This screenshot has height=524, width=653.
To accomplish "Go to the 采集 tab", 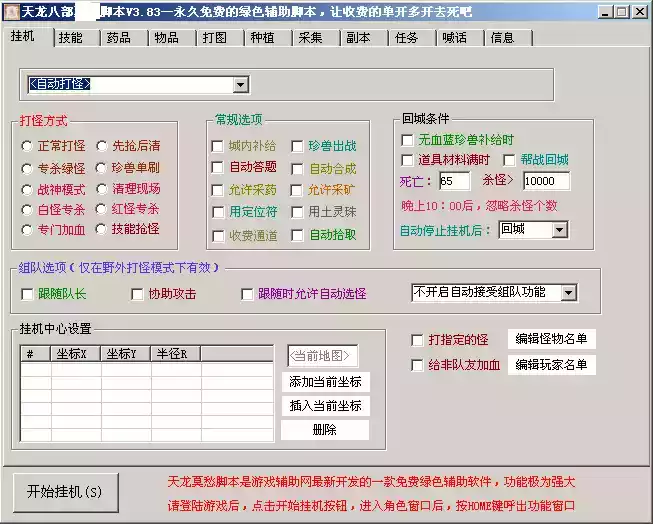I will tap(317, 38).
